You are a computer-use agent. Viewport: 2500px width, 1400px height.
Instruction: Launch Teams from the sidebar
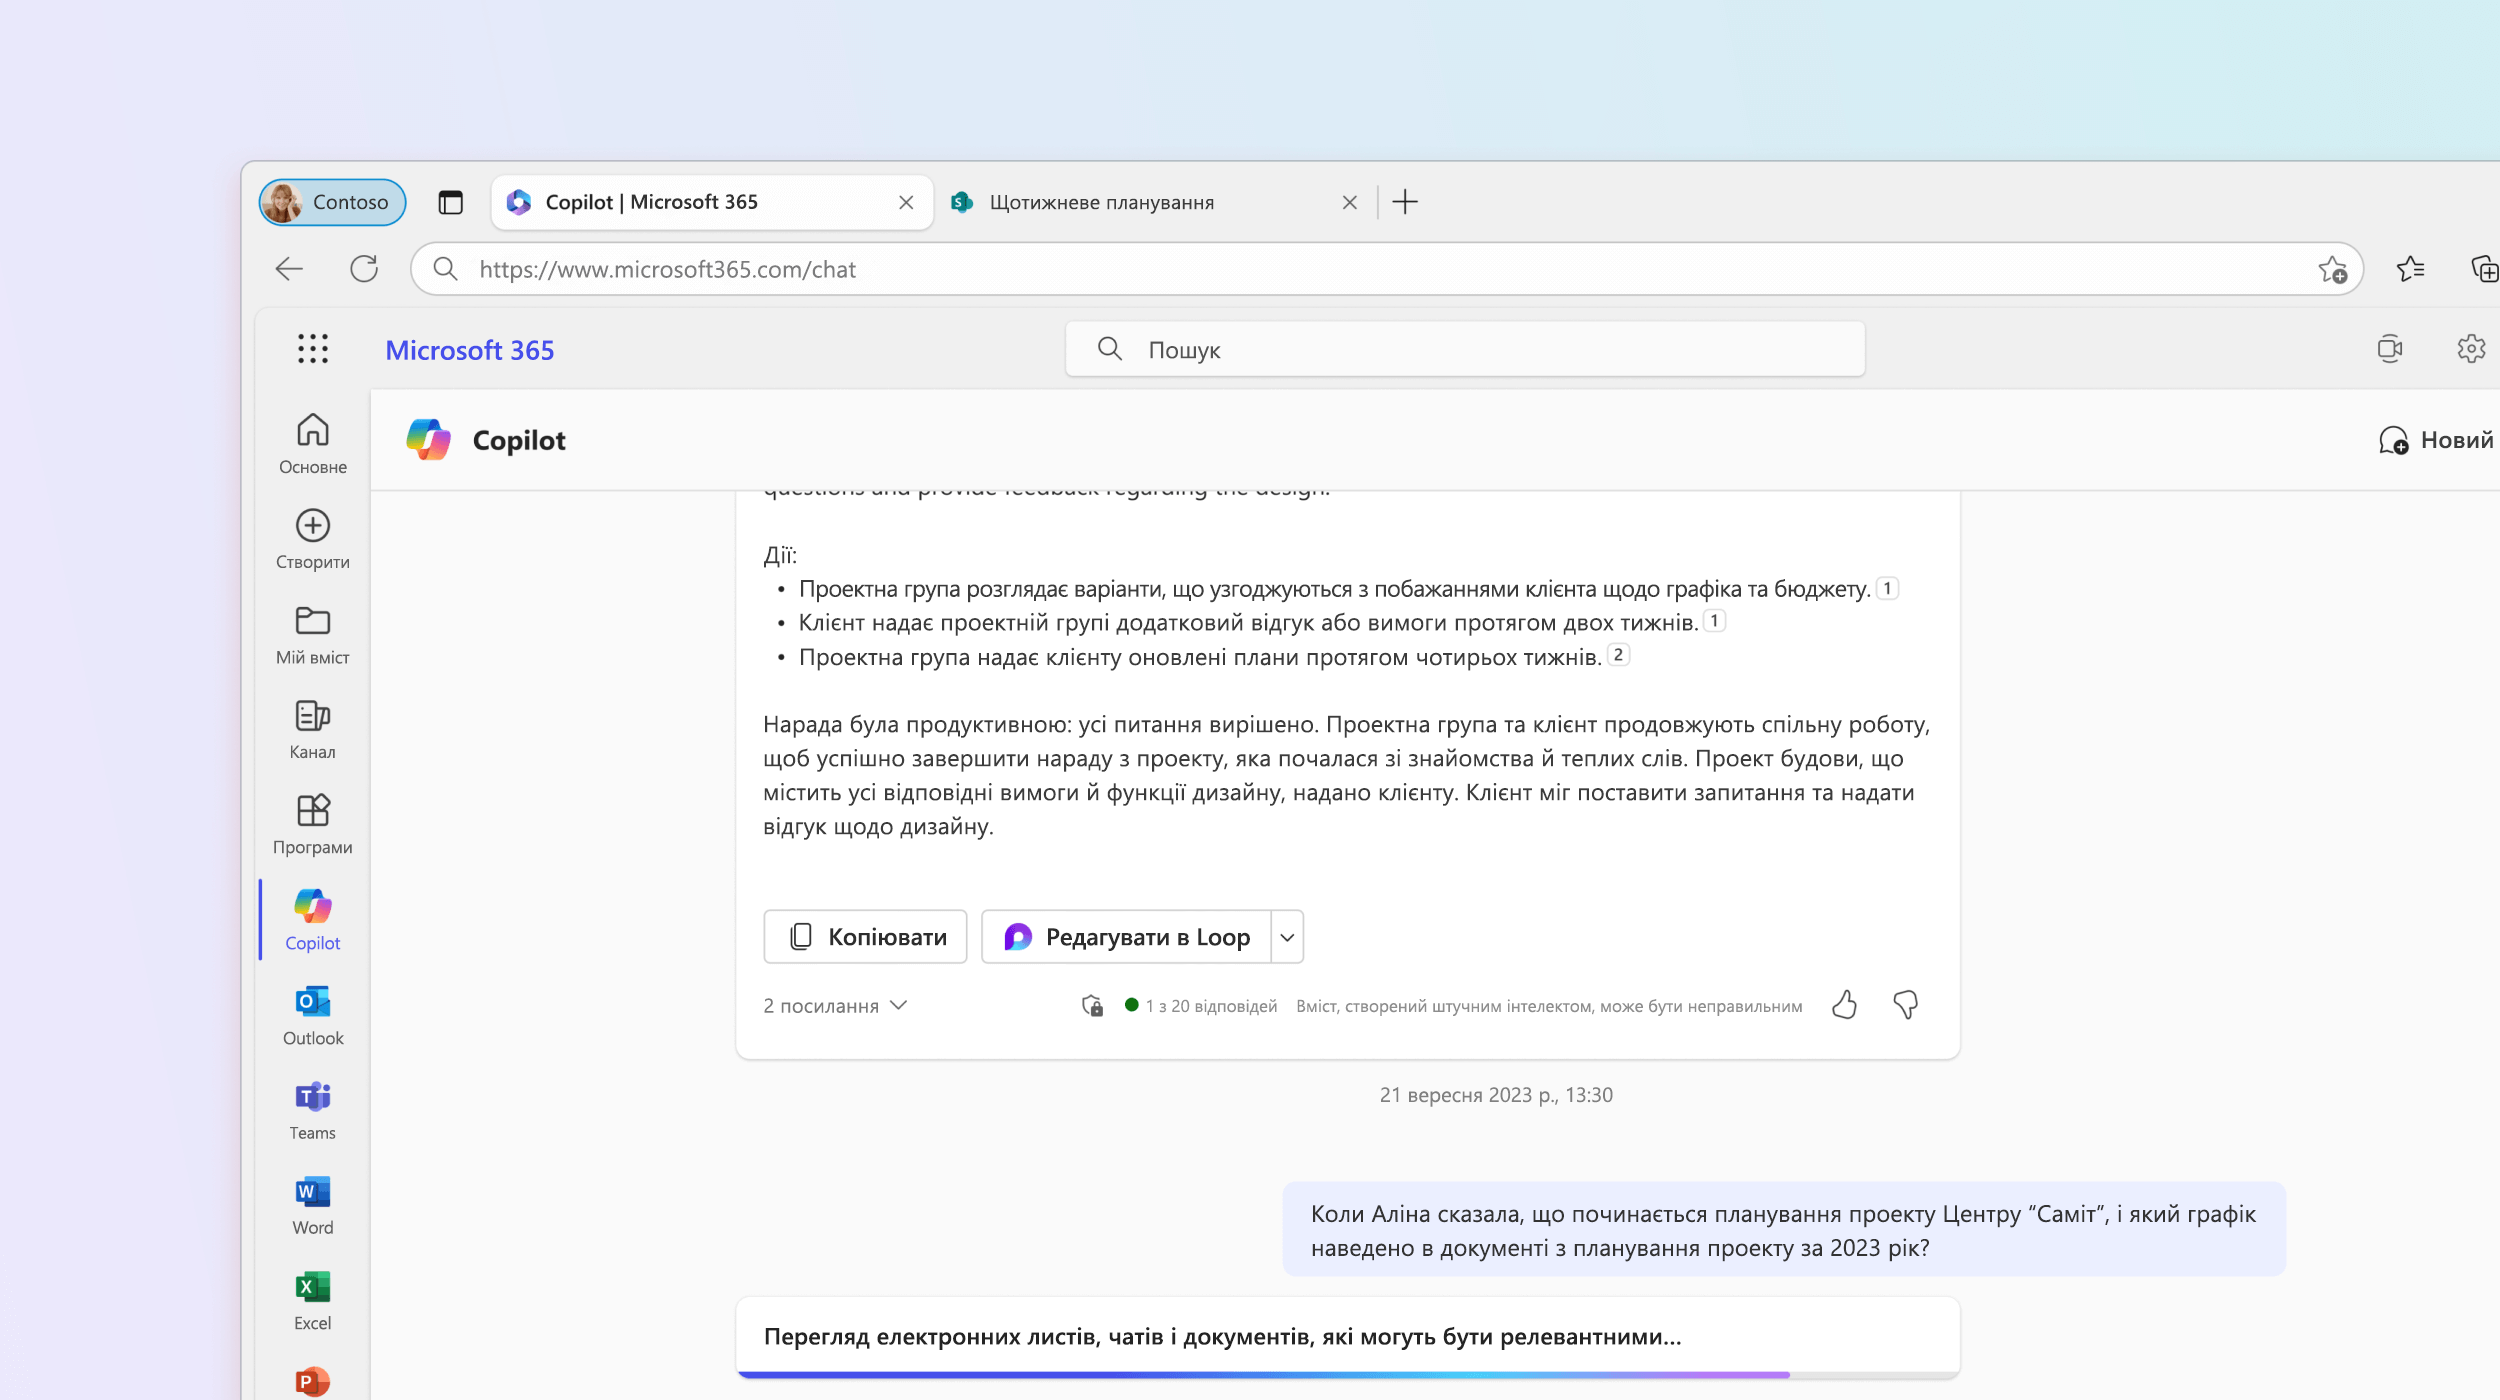313,1111
